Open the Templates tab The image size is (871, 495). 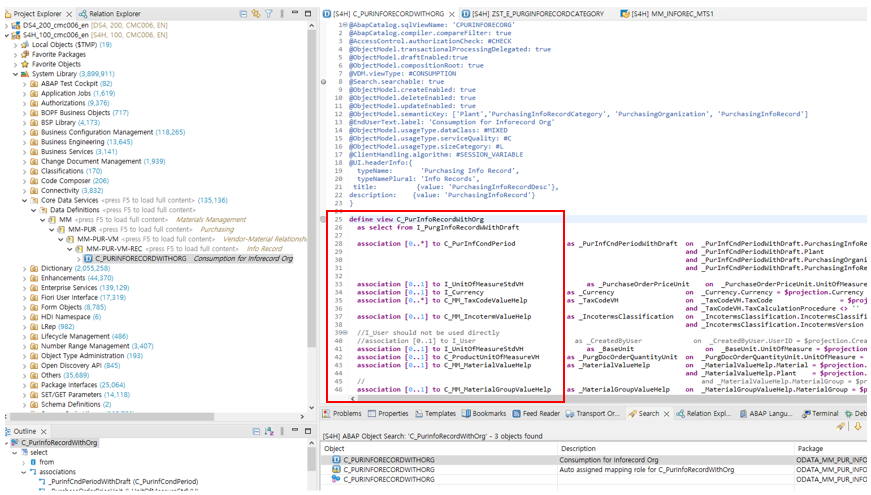pos(435,414)
